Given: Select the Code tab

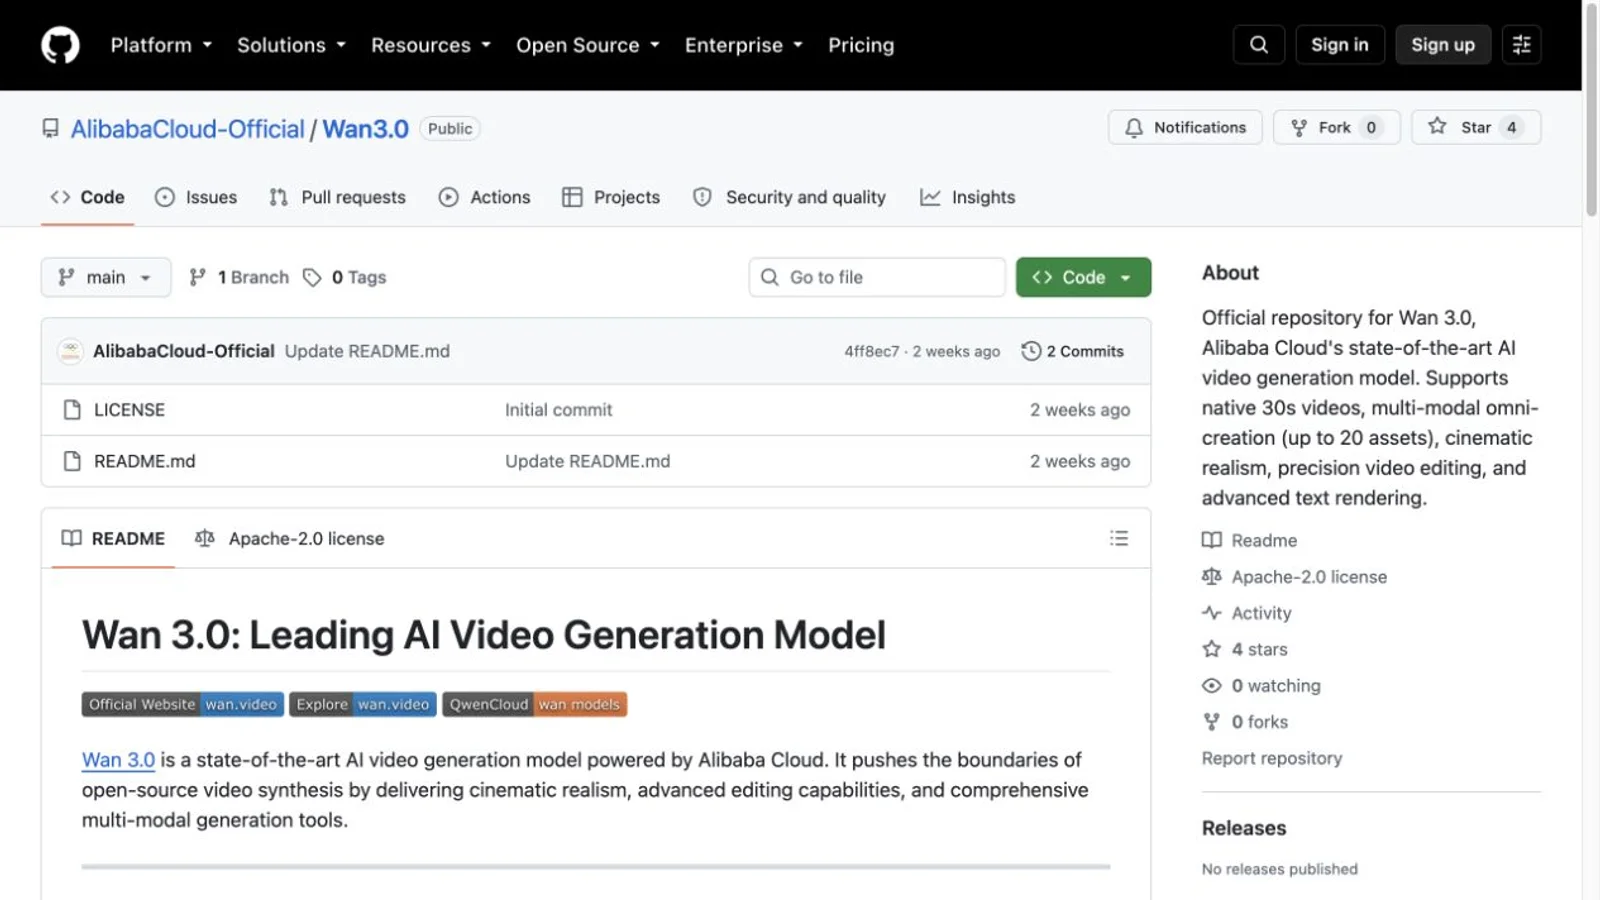Looking at the screenshot, I should pos(88,197).
